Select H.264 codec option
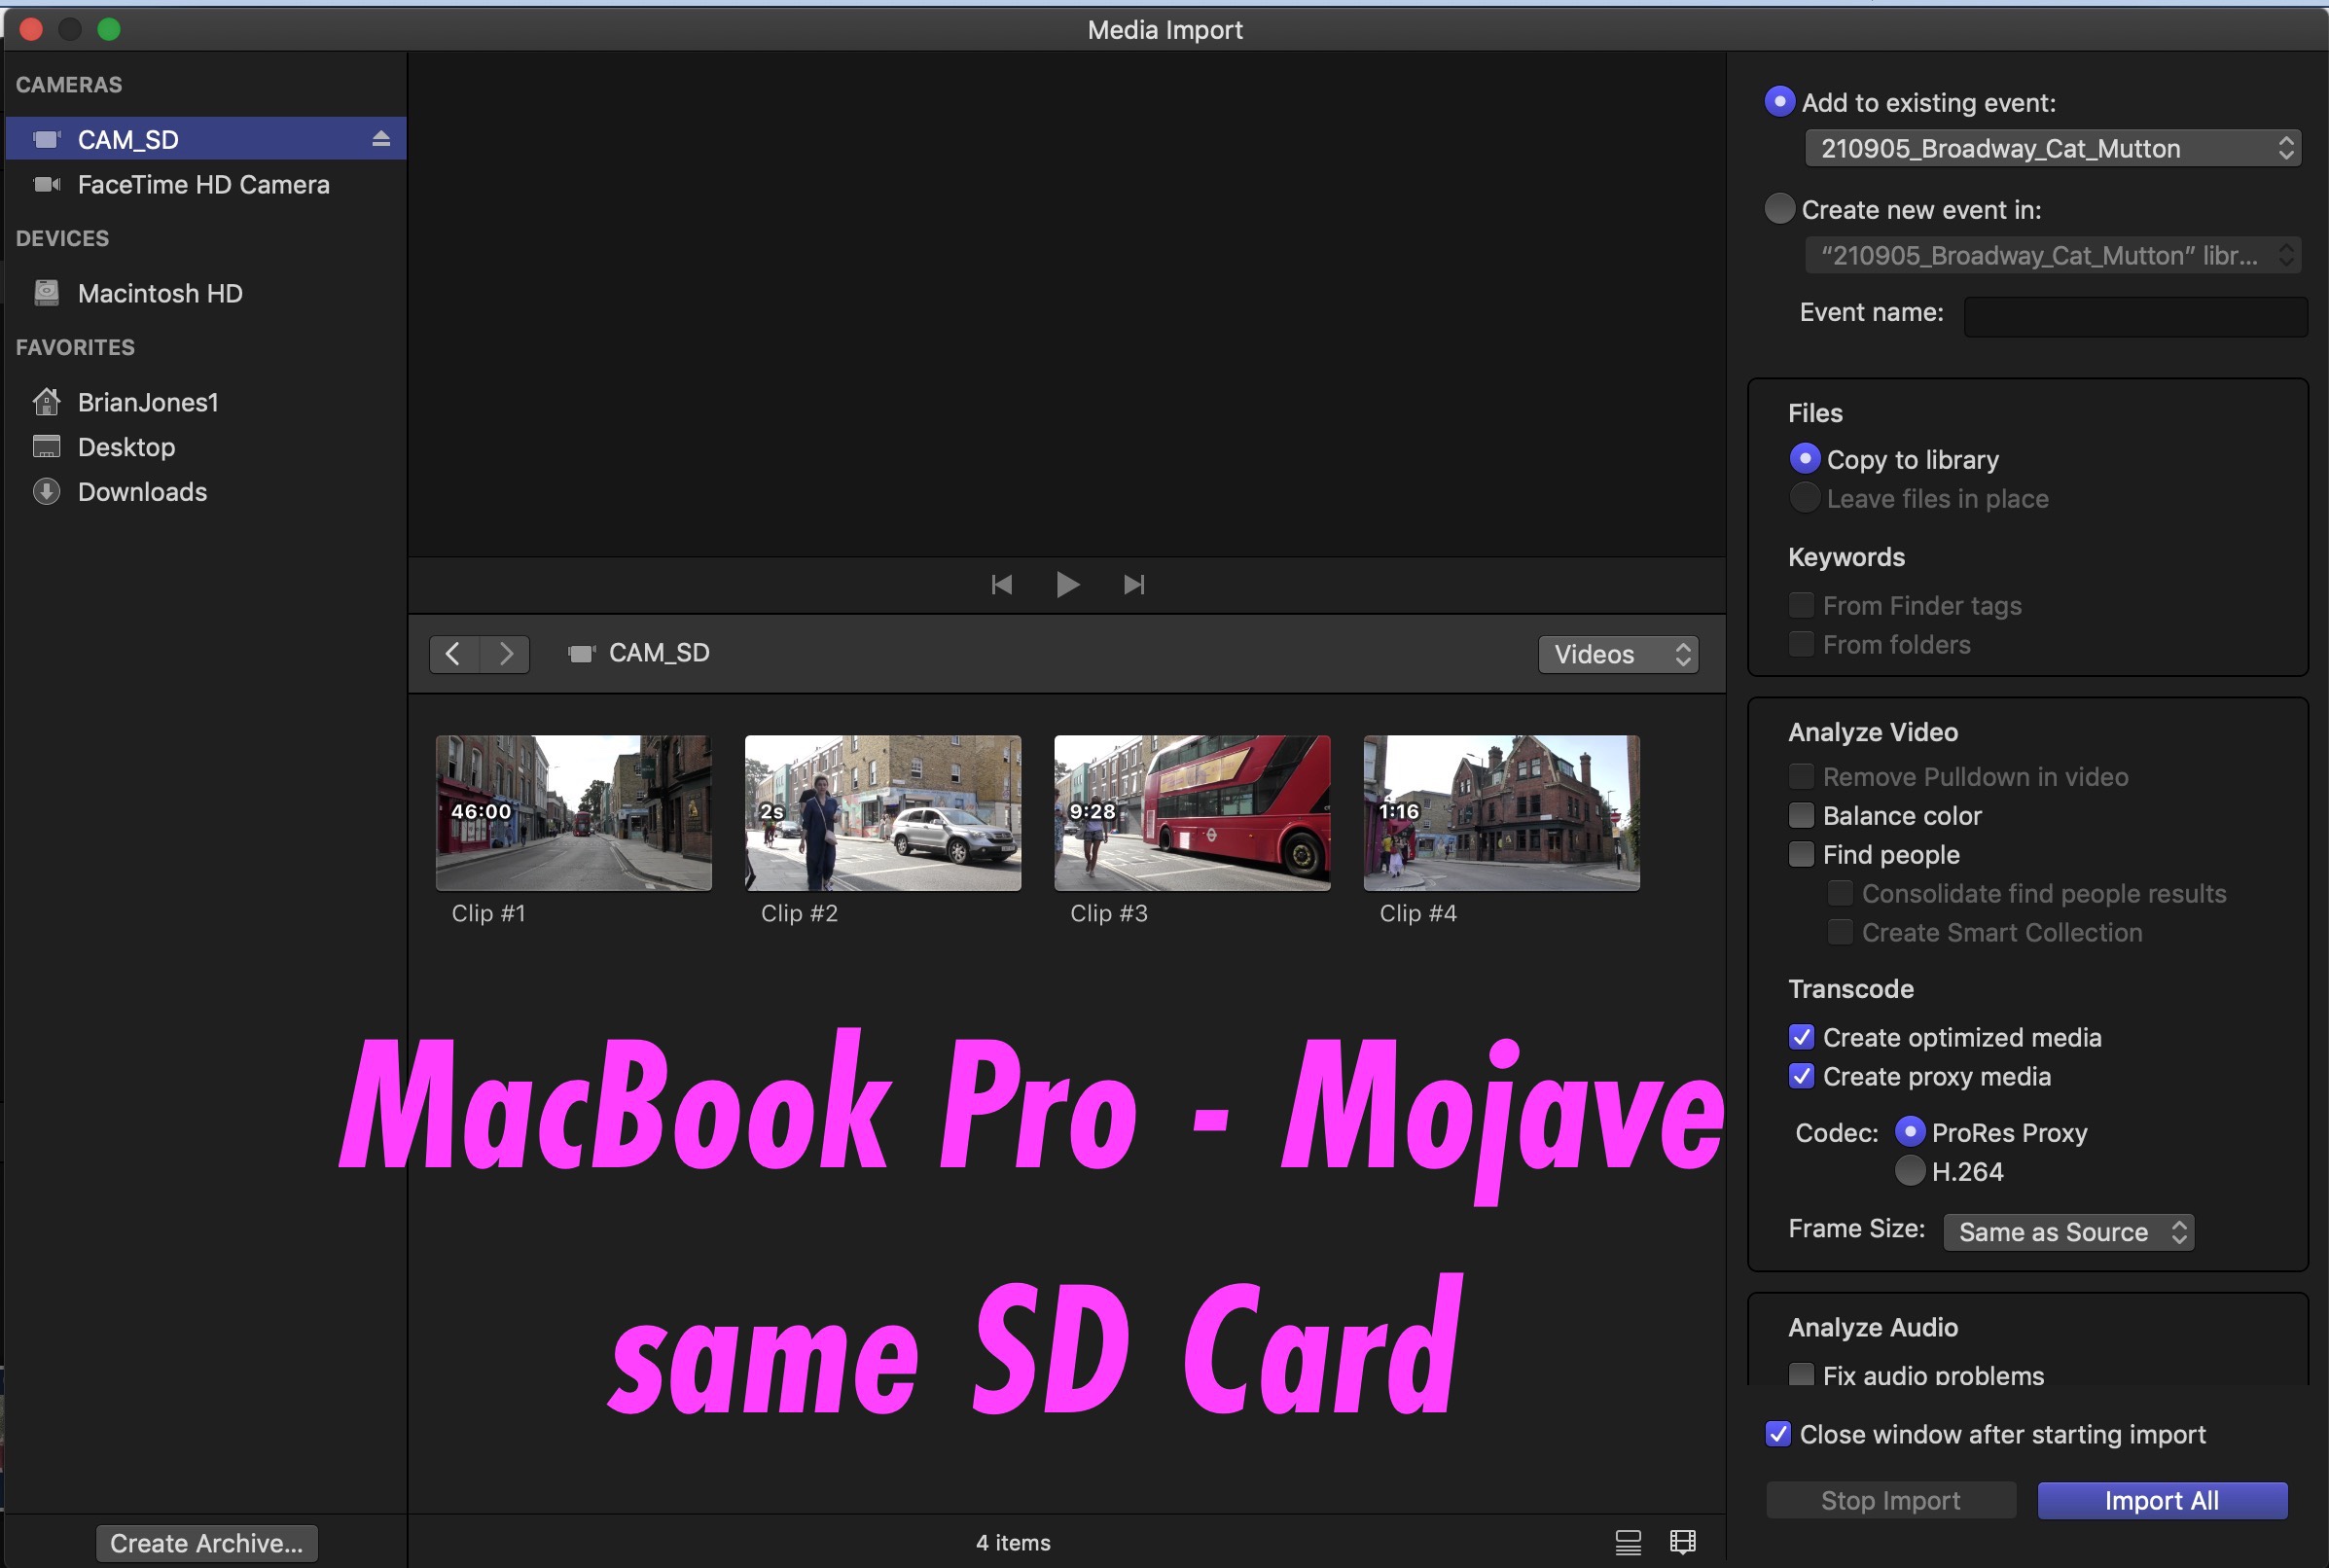Image resolution: width=2329 pixels, height=1568 pixels. [1909, 1171]
